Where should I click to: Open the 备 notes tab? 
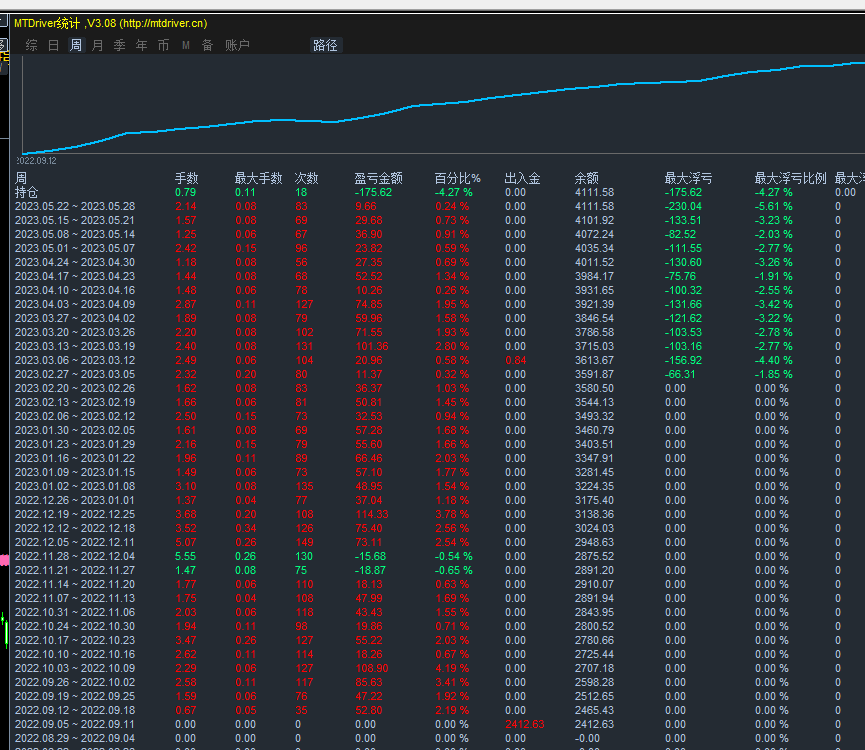coord(207,45)
